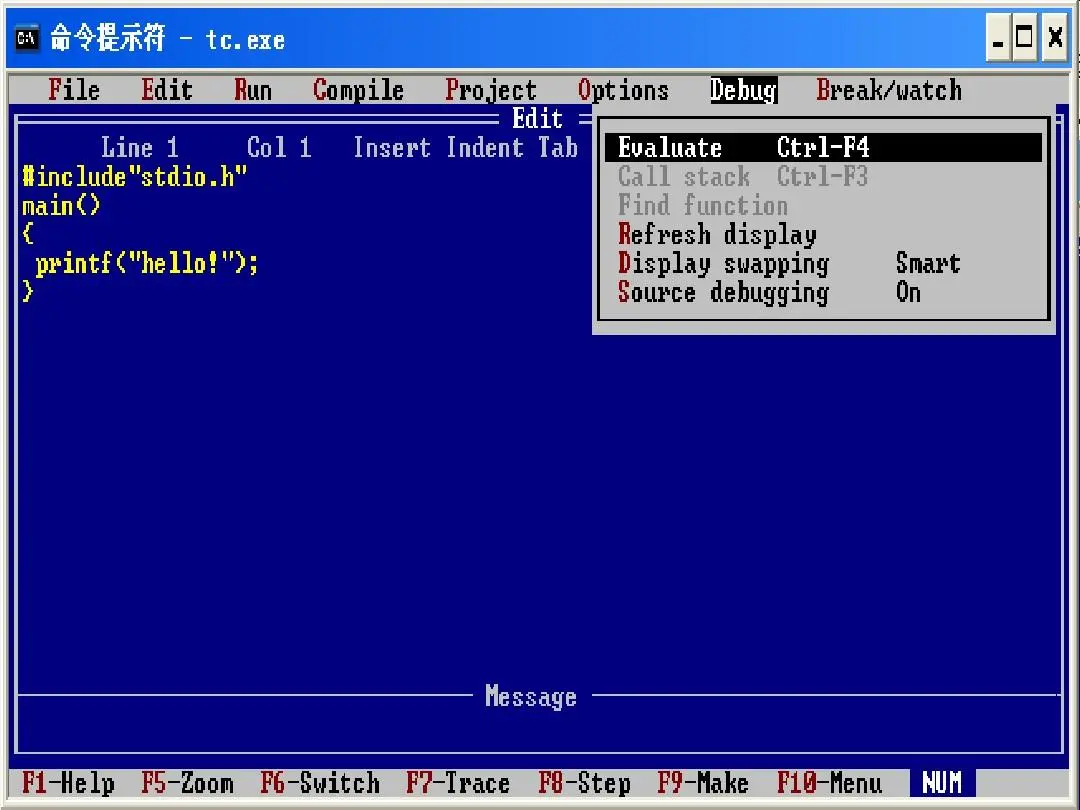Click F6-Switch in the bottom bar
Viewport: 1080px width, 810px height.
coord(319,783)
